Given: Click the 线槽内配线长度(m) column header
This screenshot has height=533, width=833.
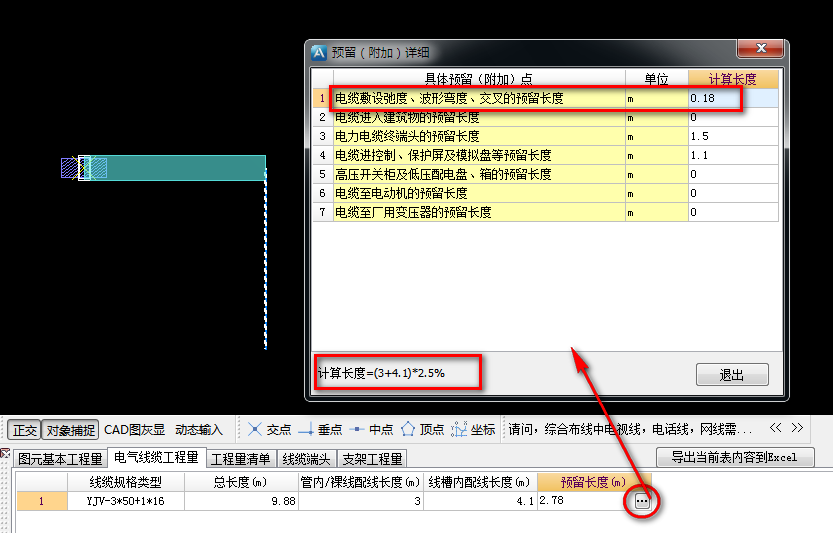Looking at the screenshot, I should tap(480, 483).
